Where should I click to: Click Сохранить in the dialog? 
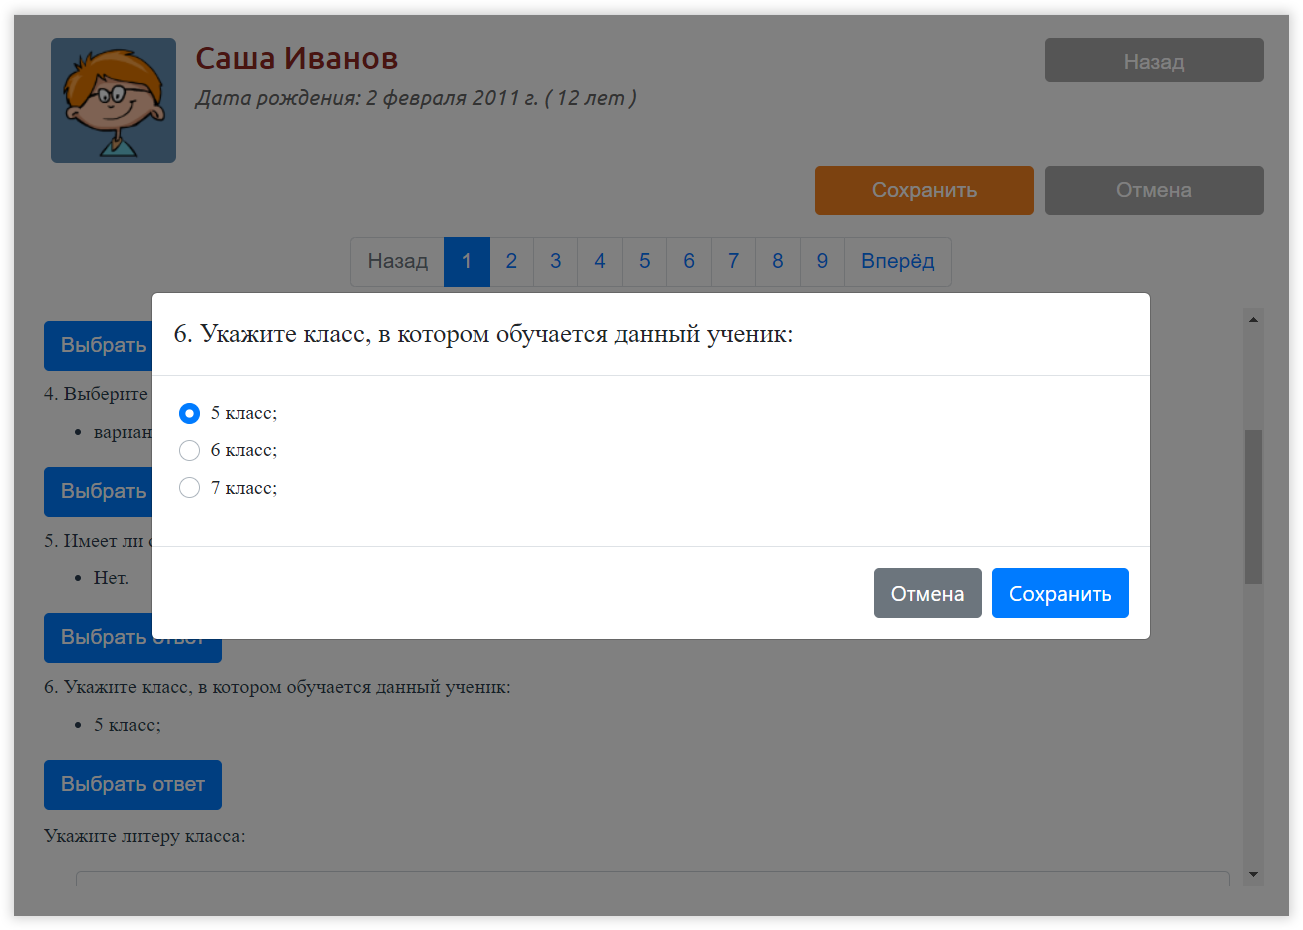click(1059, 594)
